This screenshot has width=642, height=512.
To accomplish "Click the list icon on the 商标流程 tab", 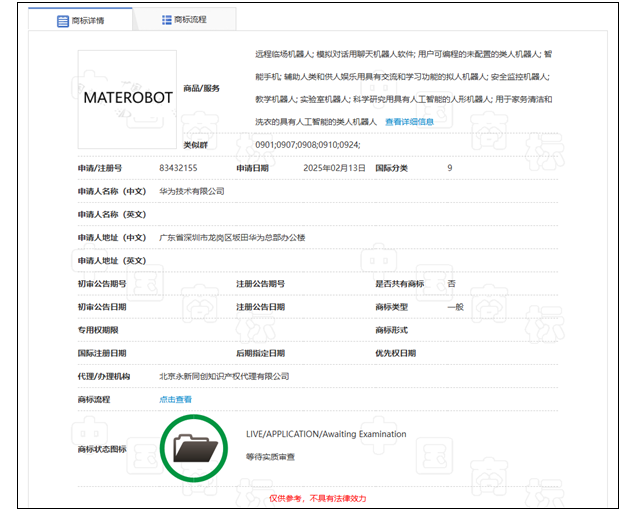I will (166, 19).
